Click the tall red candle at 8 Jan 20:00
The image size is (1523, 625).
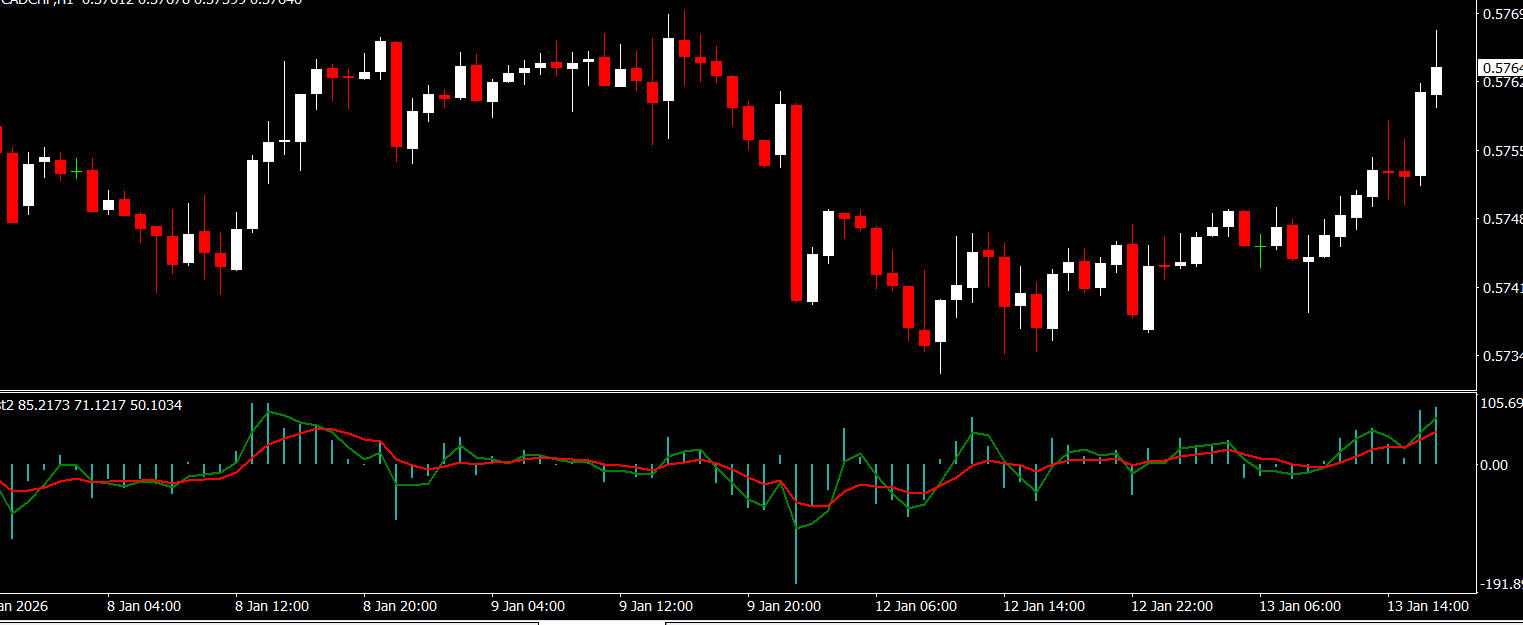tap(396, 95)
